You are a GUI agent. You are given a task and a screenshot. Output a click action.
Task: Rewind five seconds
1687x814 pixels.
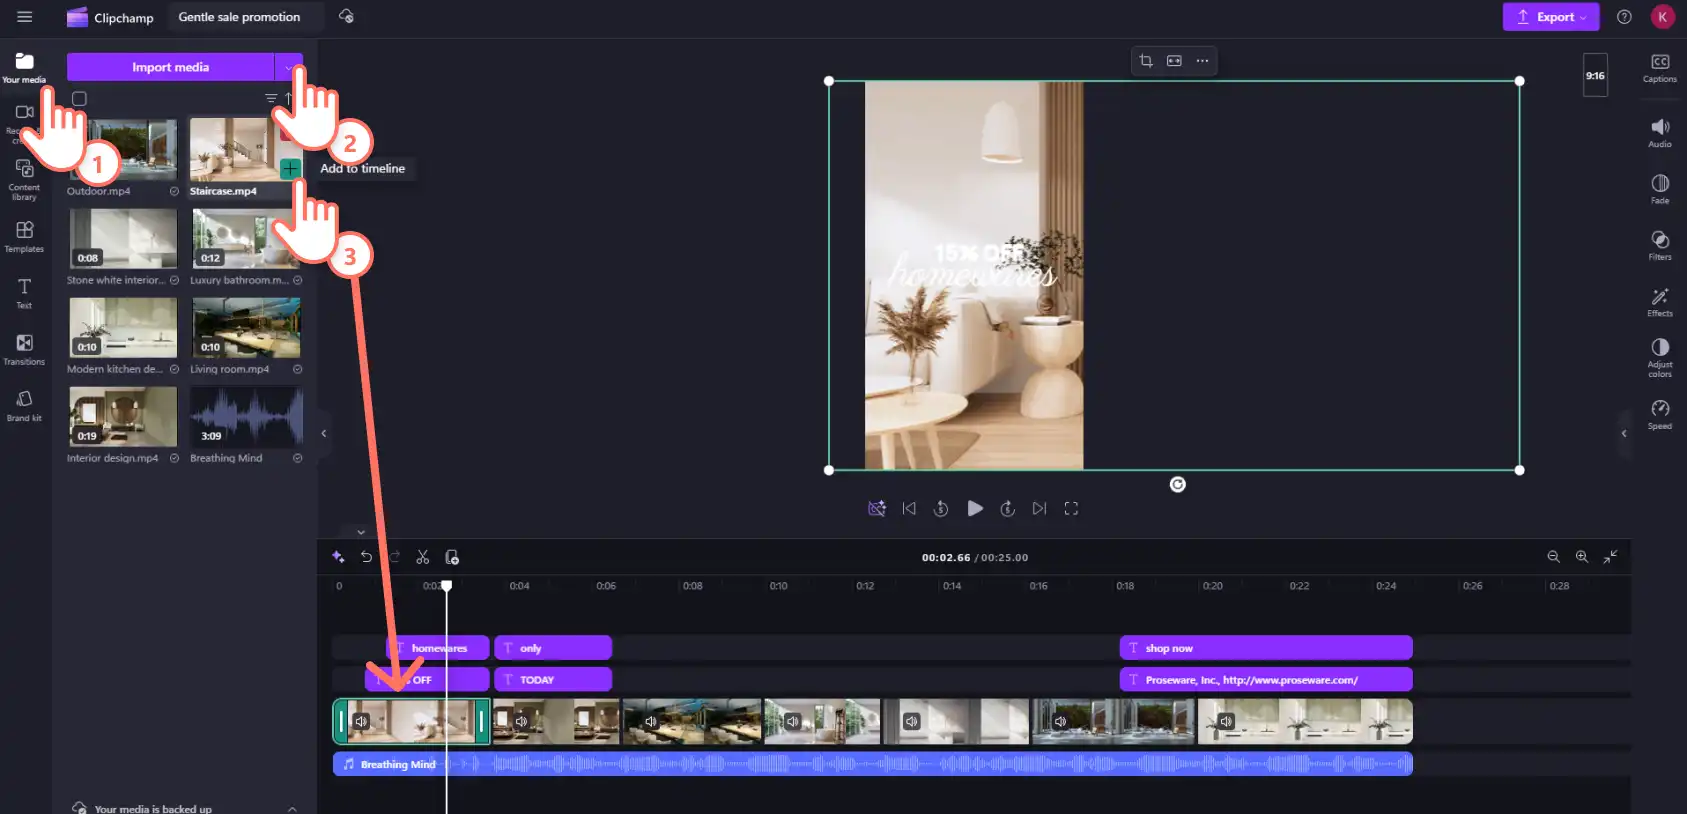click(941, 508)
